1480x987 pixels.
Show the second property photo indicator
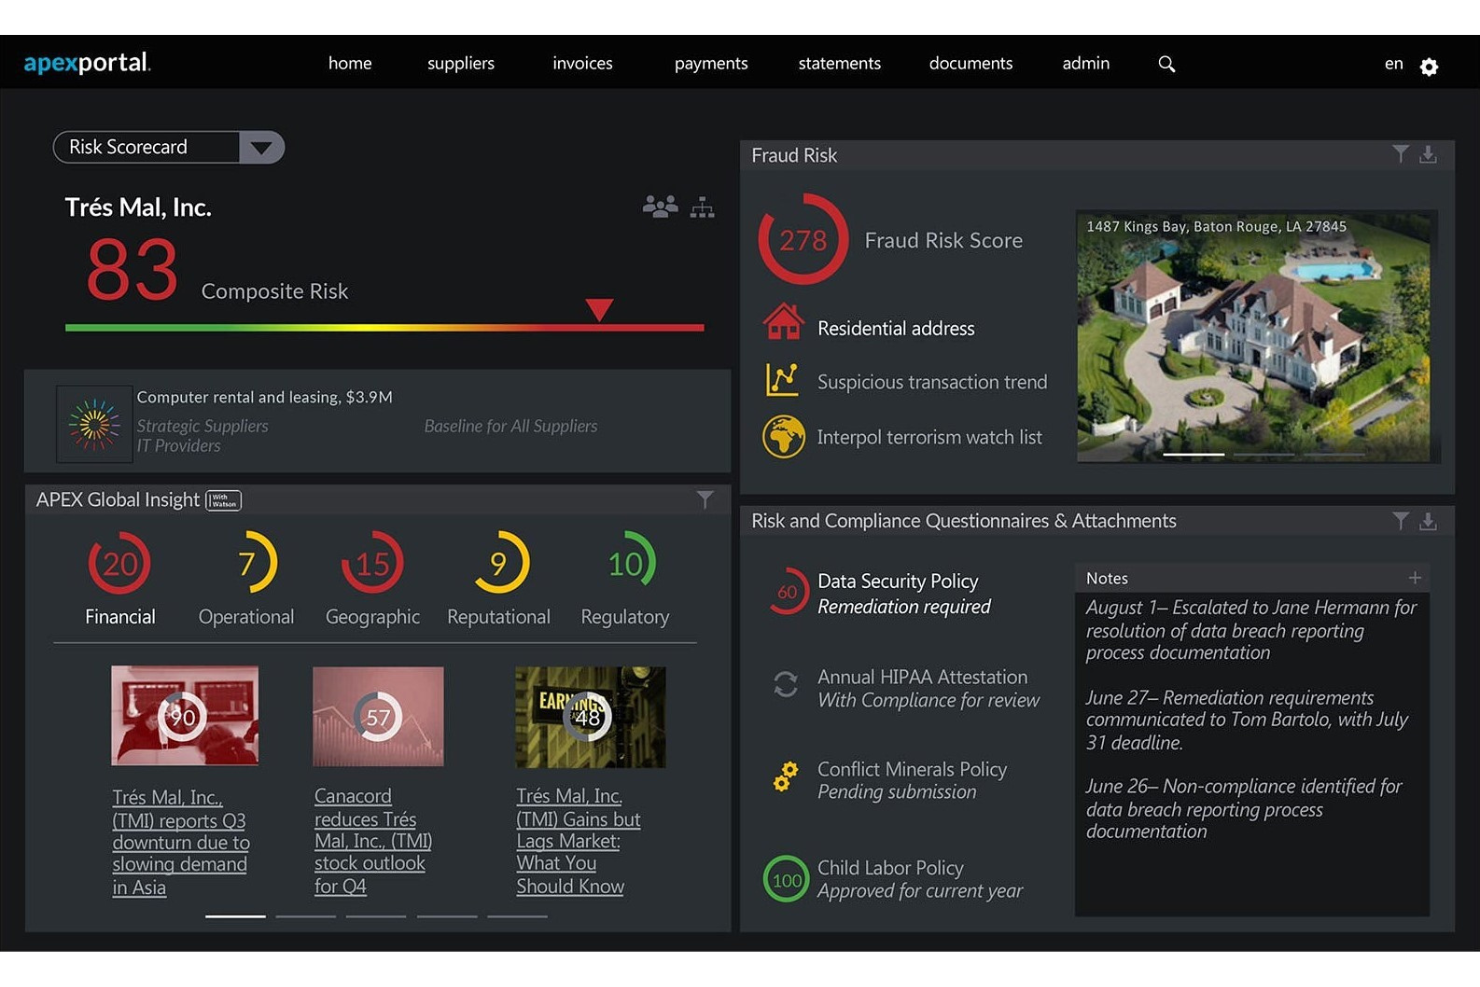click(1264, 455)
